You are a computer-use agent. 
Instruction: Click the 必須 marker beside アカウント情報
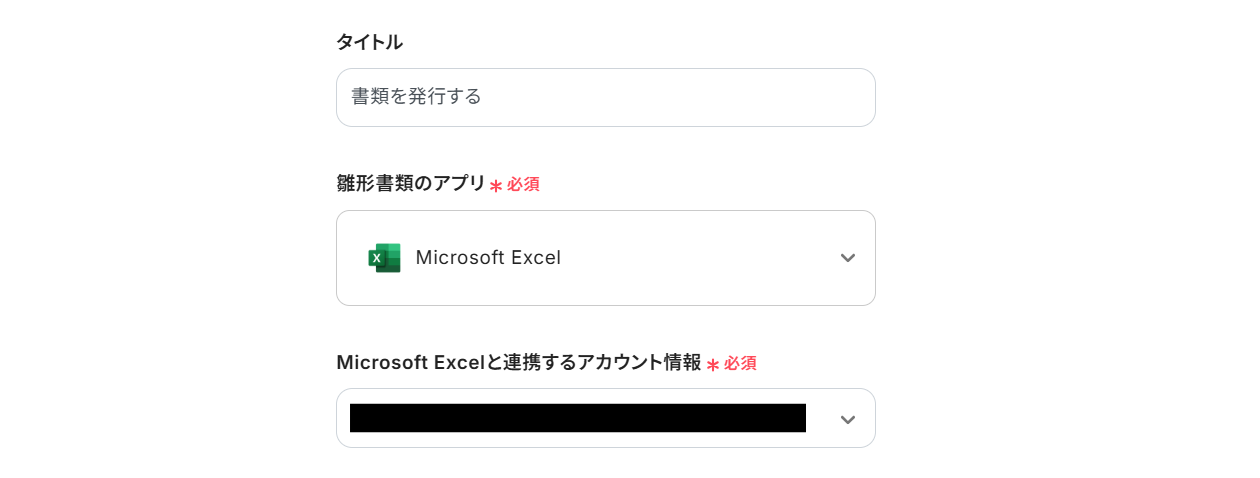(x=740, y=364)
